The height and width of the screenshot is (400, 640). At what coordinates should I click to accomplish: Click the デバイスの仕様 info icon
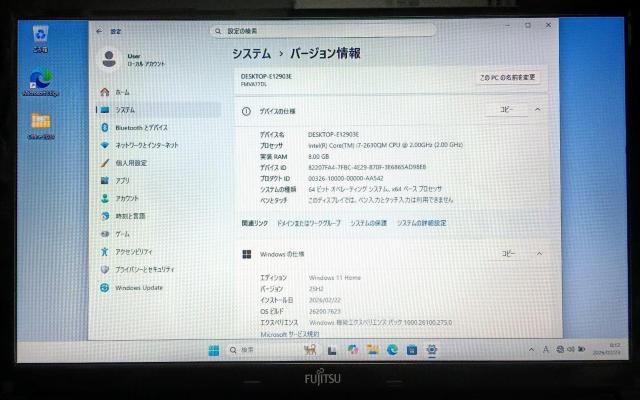point(246,111)
